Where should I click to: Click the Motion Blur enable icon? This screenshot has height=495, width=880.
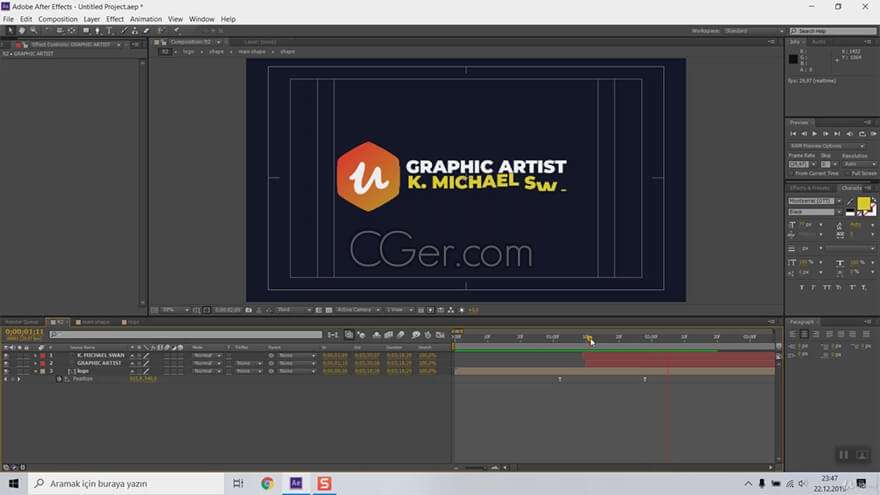tap(400, 335)
